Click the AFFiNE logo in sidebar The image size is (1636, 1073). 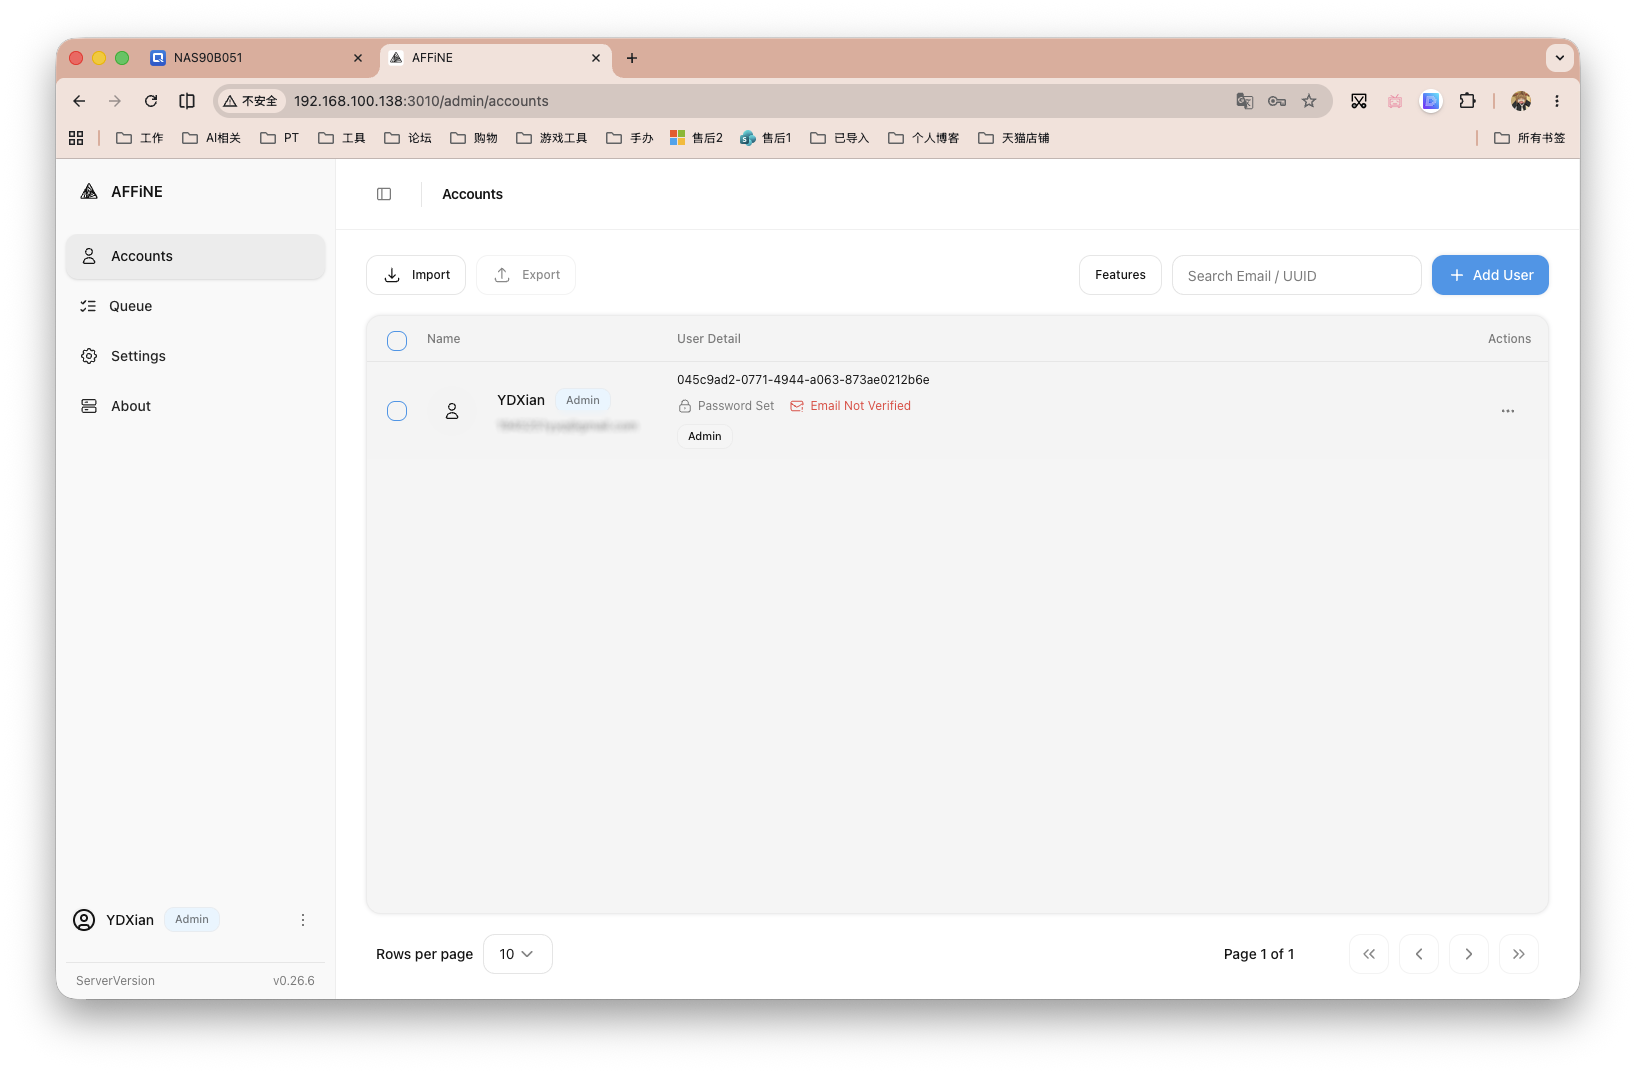[x=89, y=192]
